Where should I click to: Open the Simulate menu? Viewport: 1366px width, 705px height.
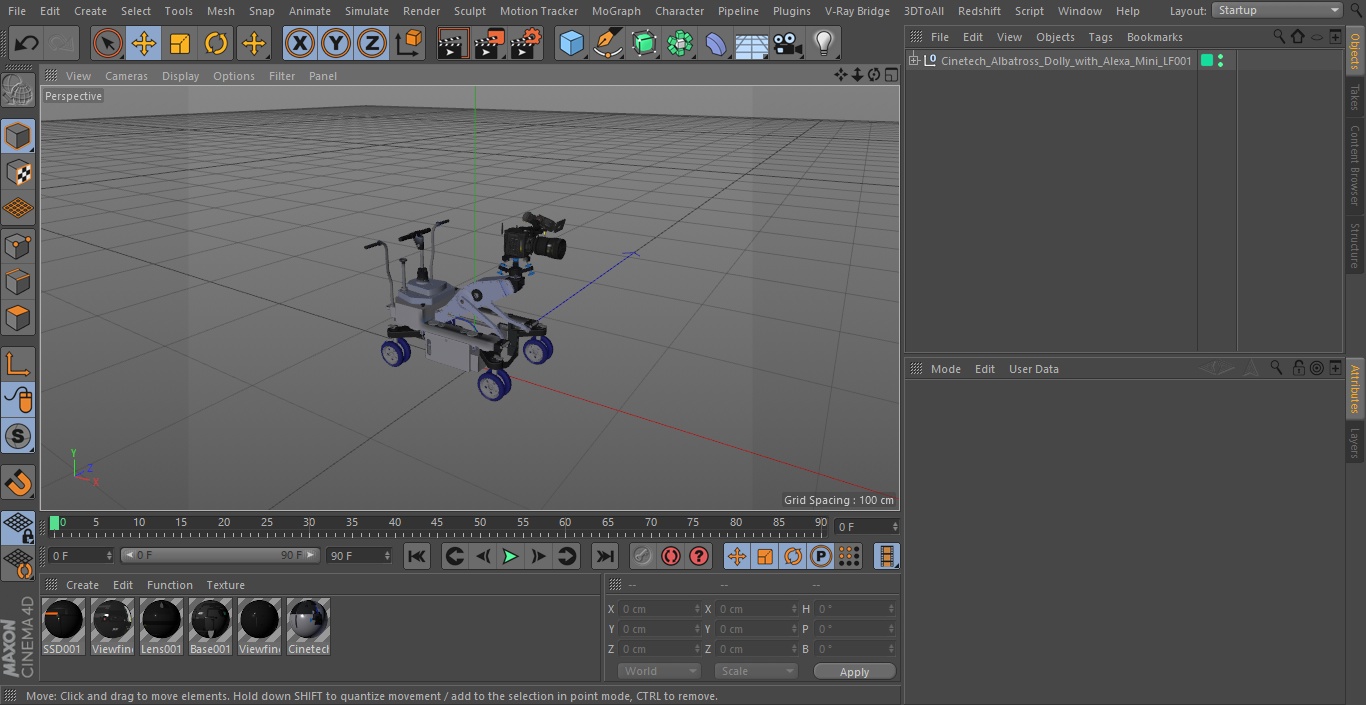click(x=367, y=11)
